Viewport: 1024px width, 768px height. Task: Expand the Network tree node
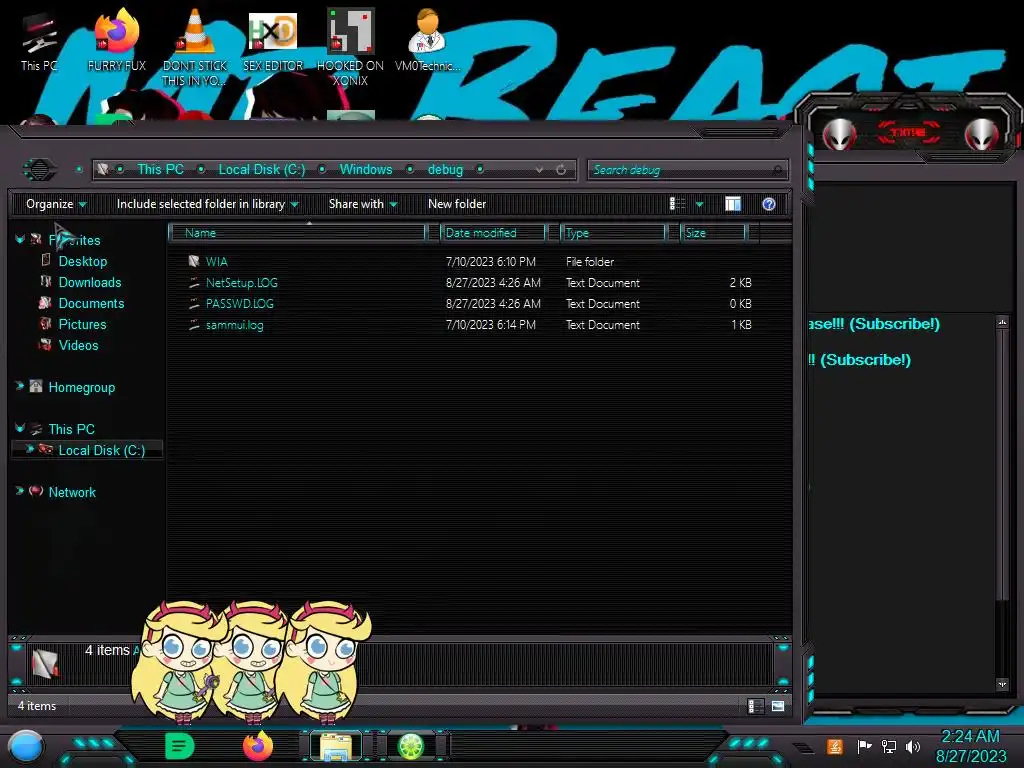coord(20,491)
